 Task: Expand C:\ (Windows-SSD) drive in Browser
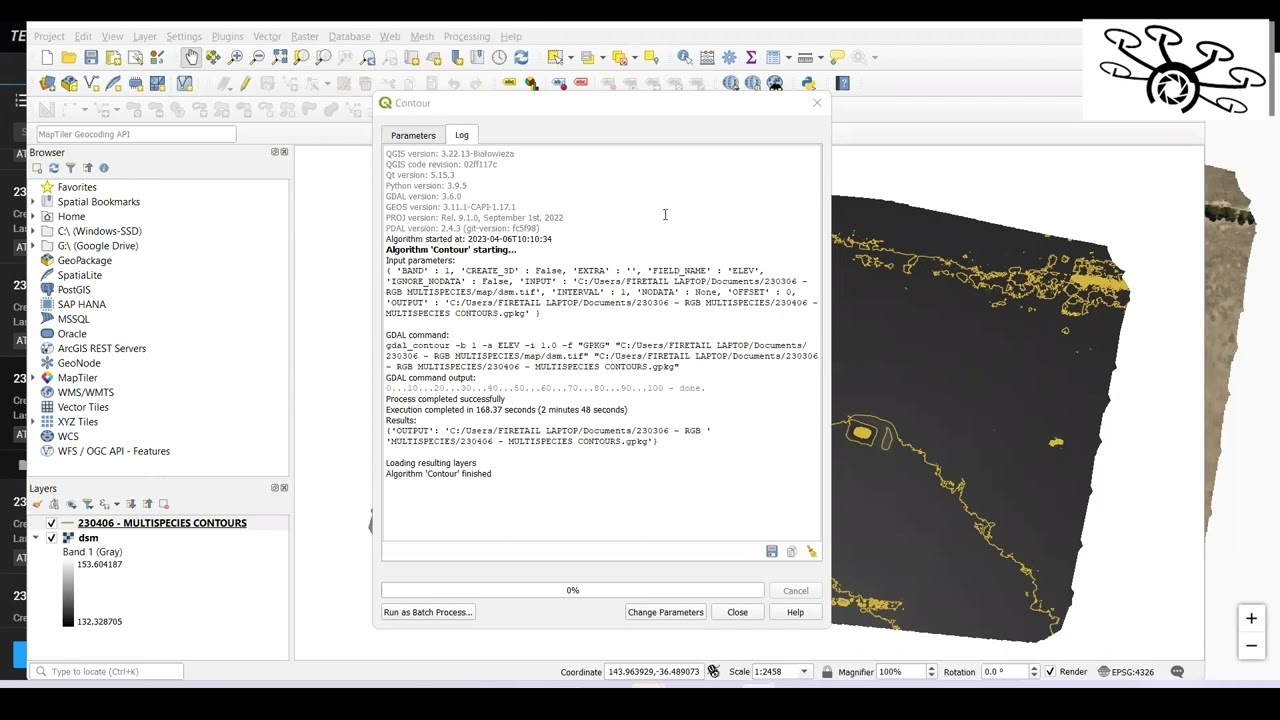pyautogui.click(x=33, y=231)
